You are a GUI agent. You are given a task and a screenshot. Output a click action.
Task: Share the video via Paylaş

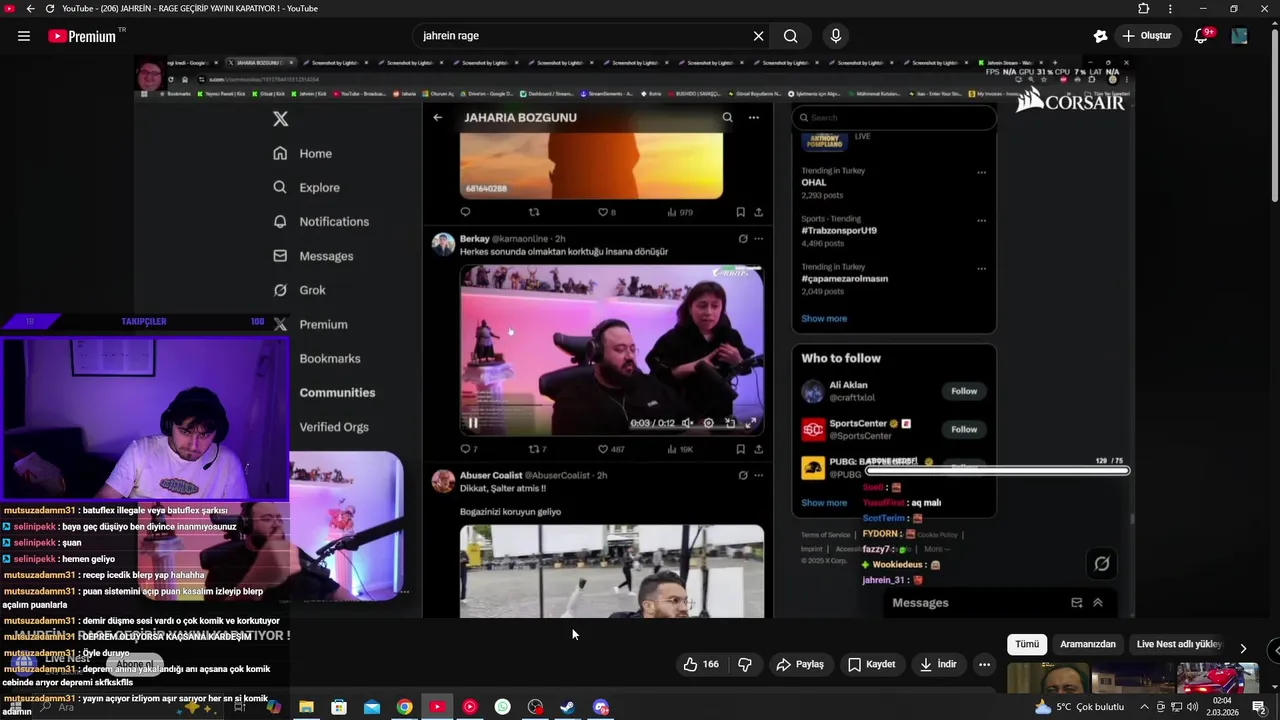800,664
